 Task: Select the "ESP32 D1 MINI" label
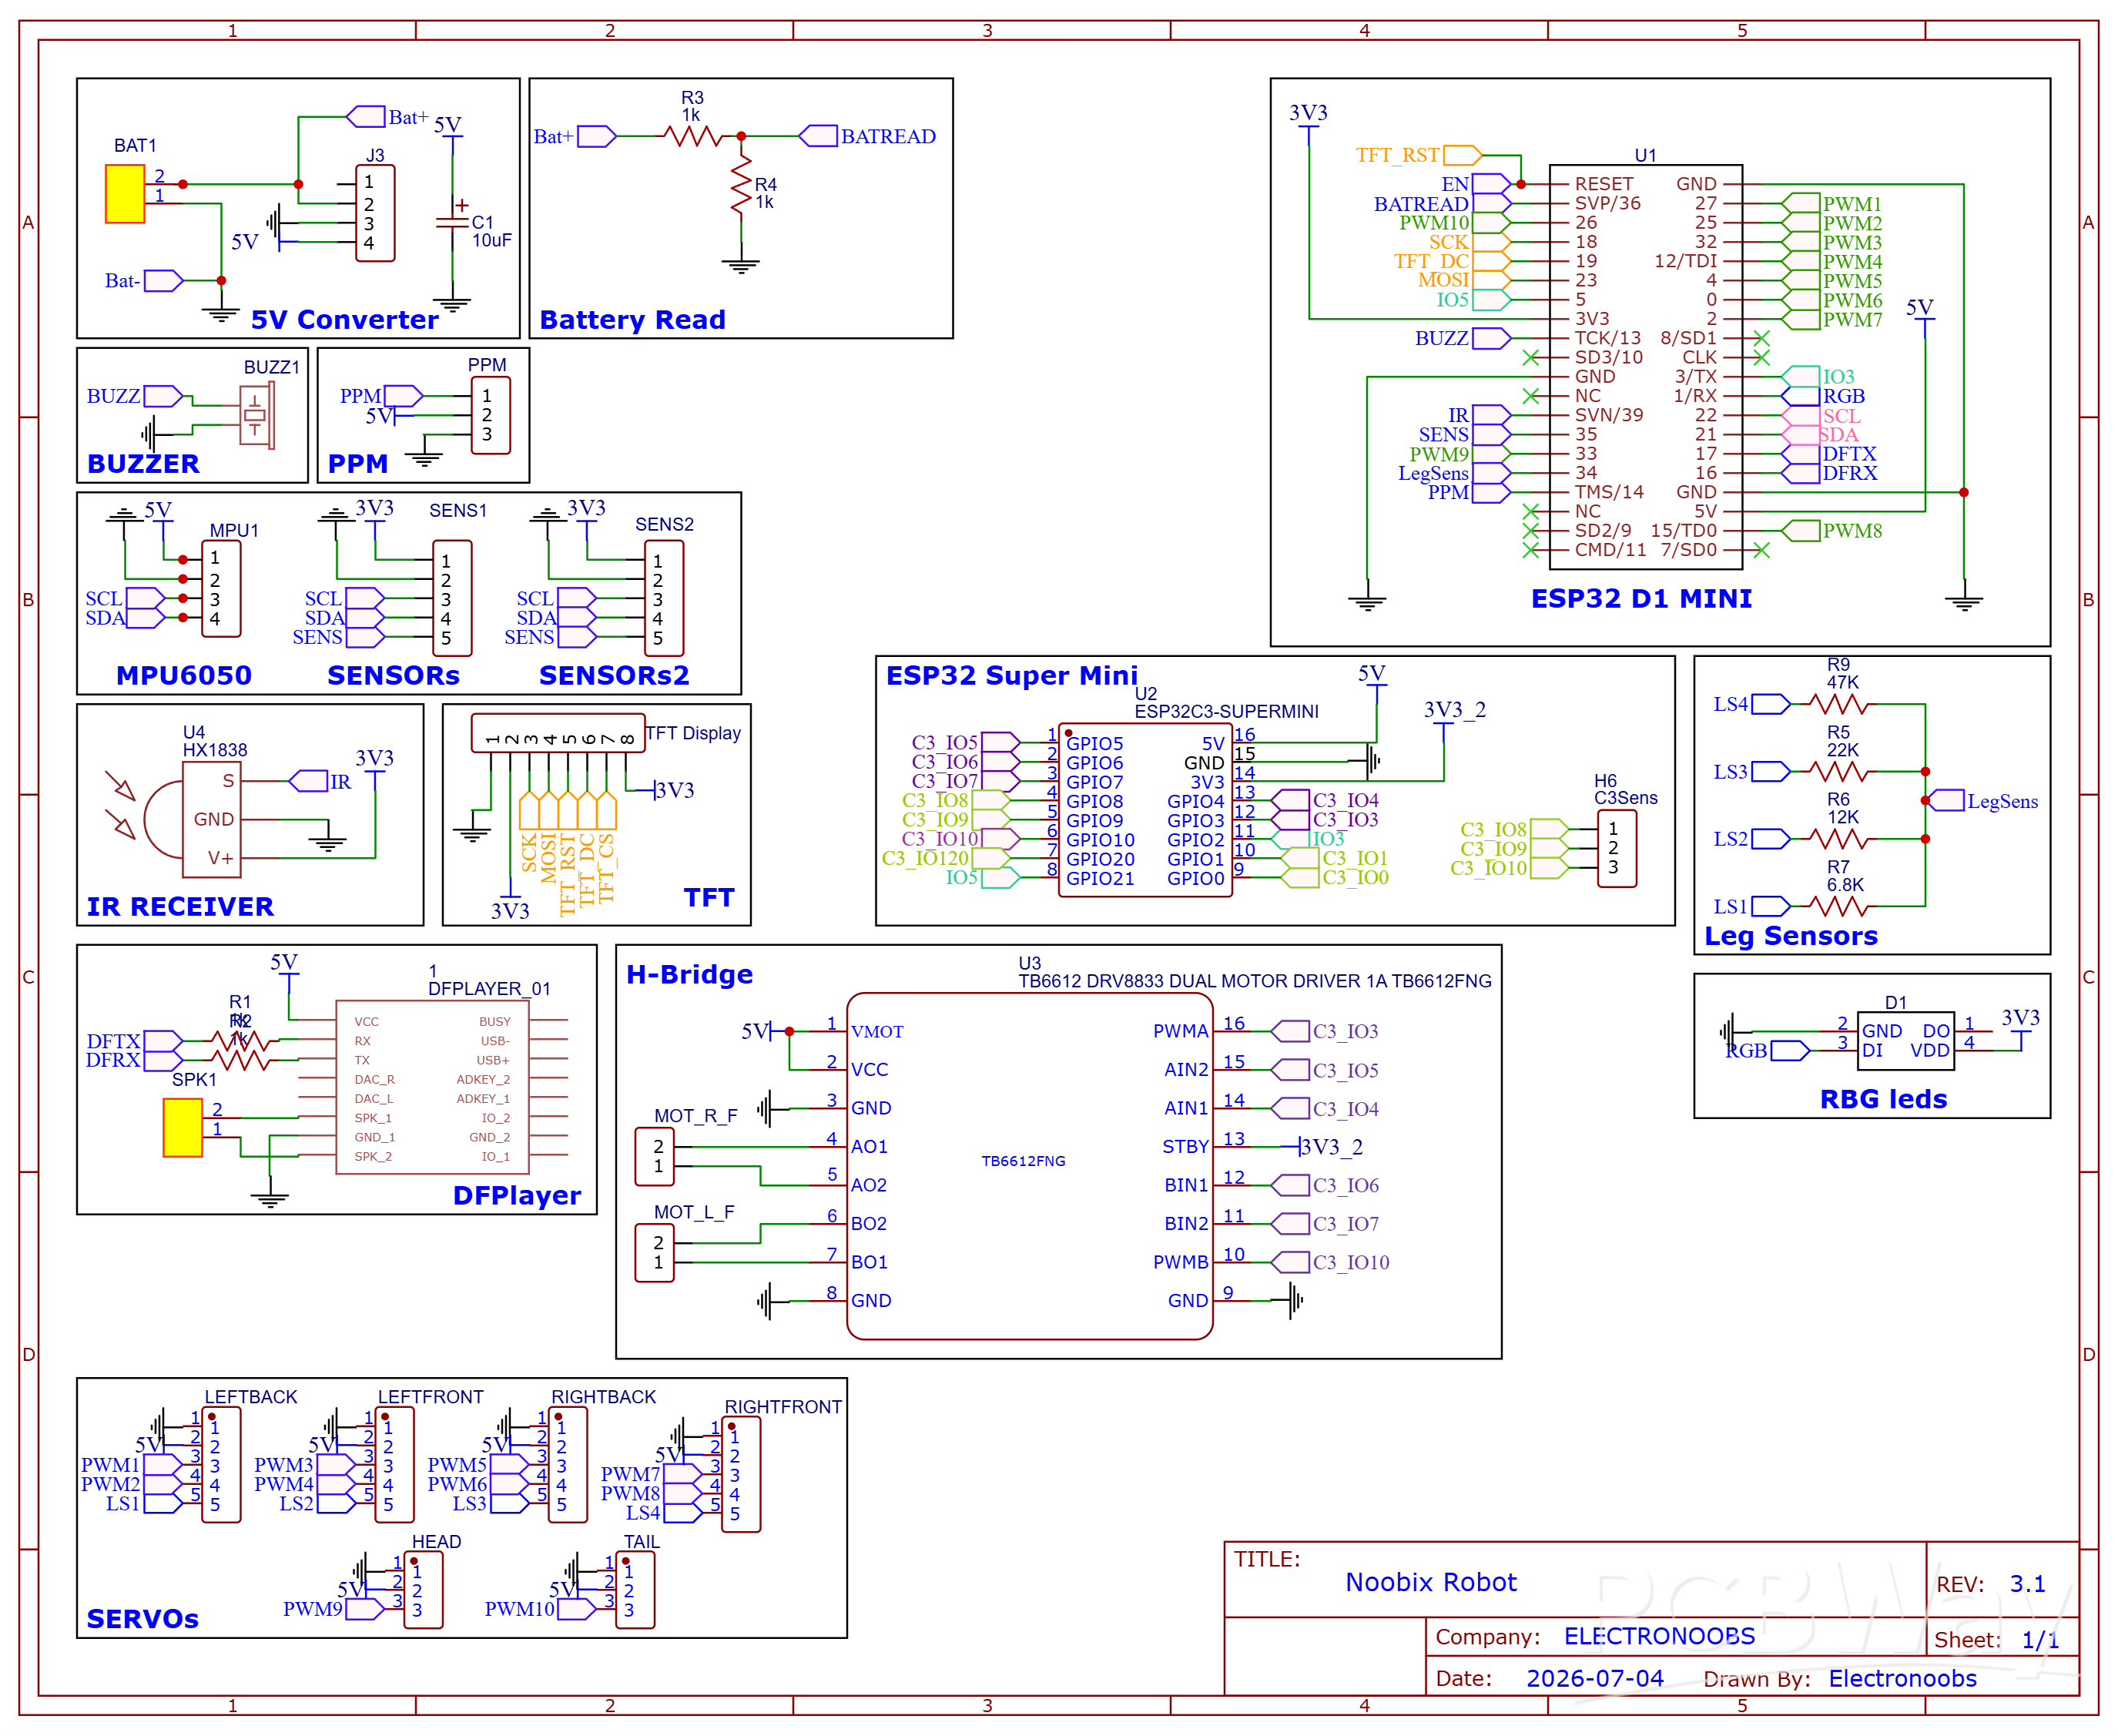[x=1641, y=599]
